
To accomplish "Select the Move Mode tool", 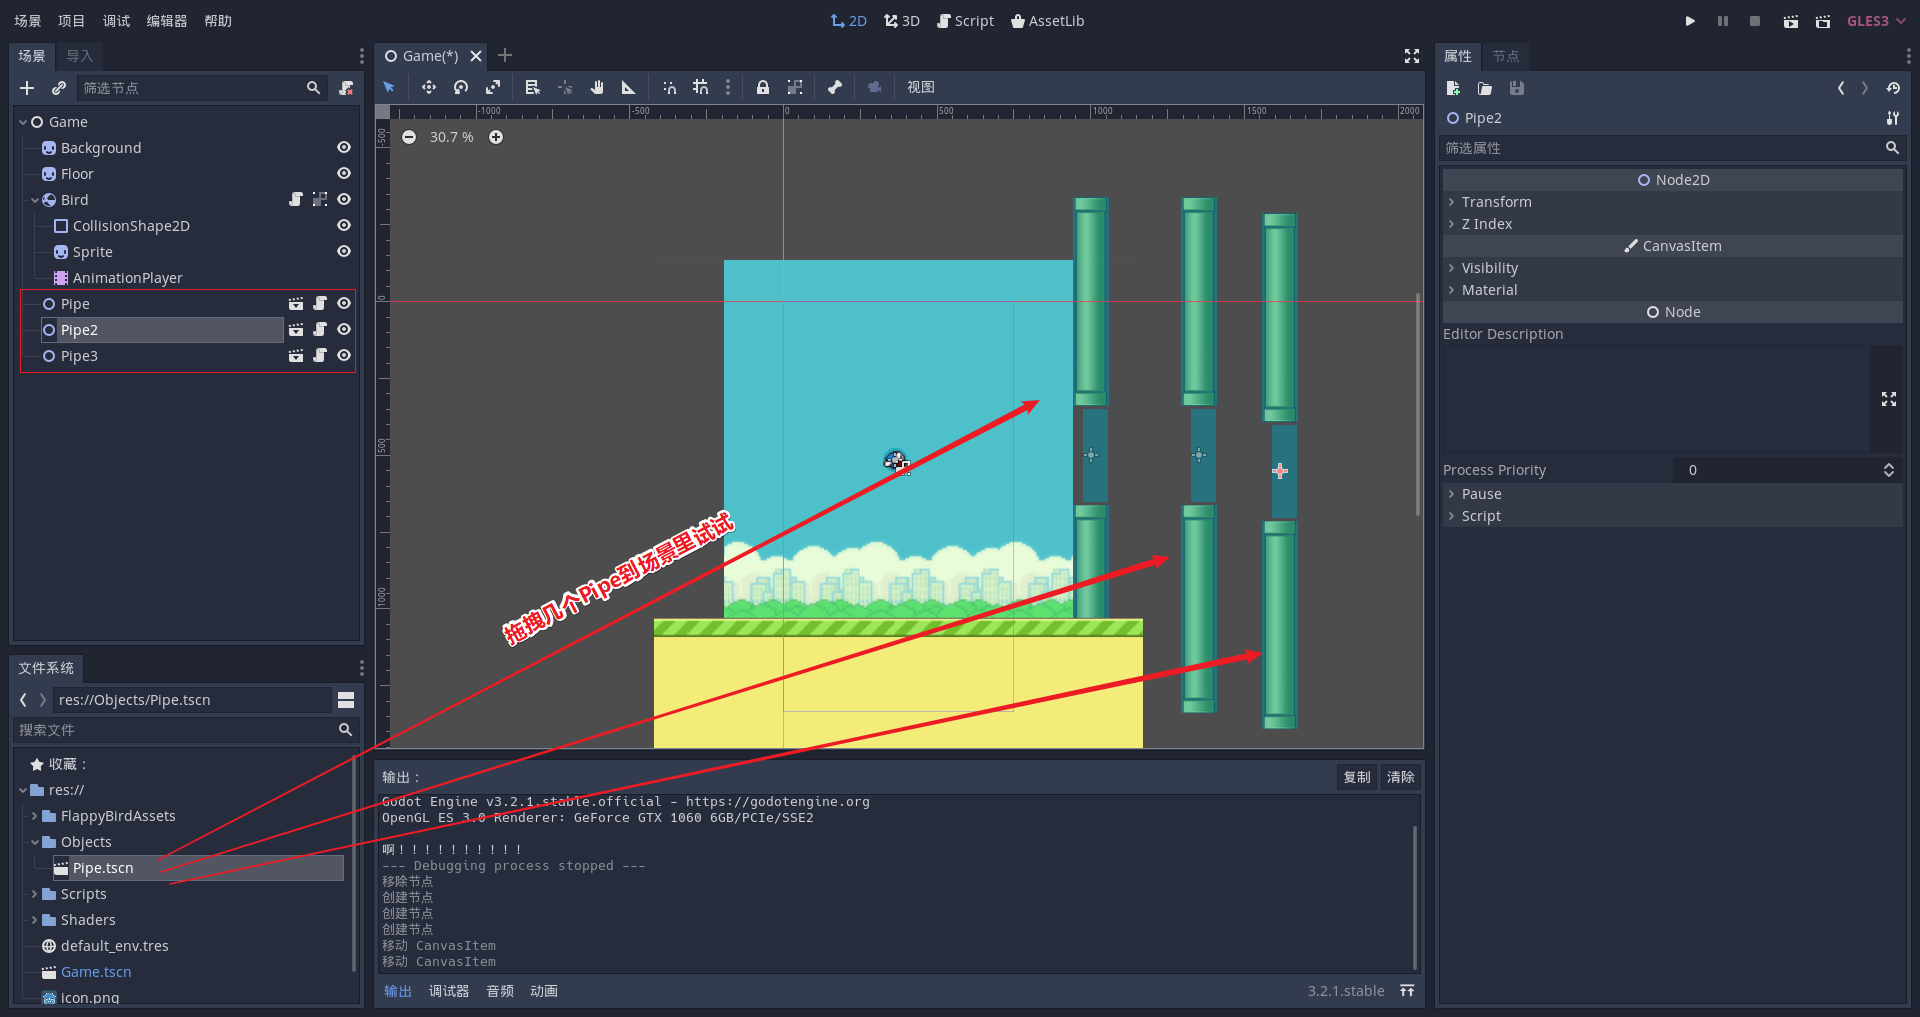I will pyautogui.click(x=429, y=87).
